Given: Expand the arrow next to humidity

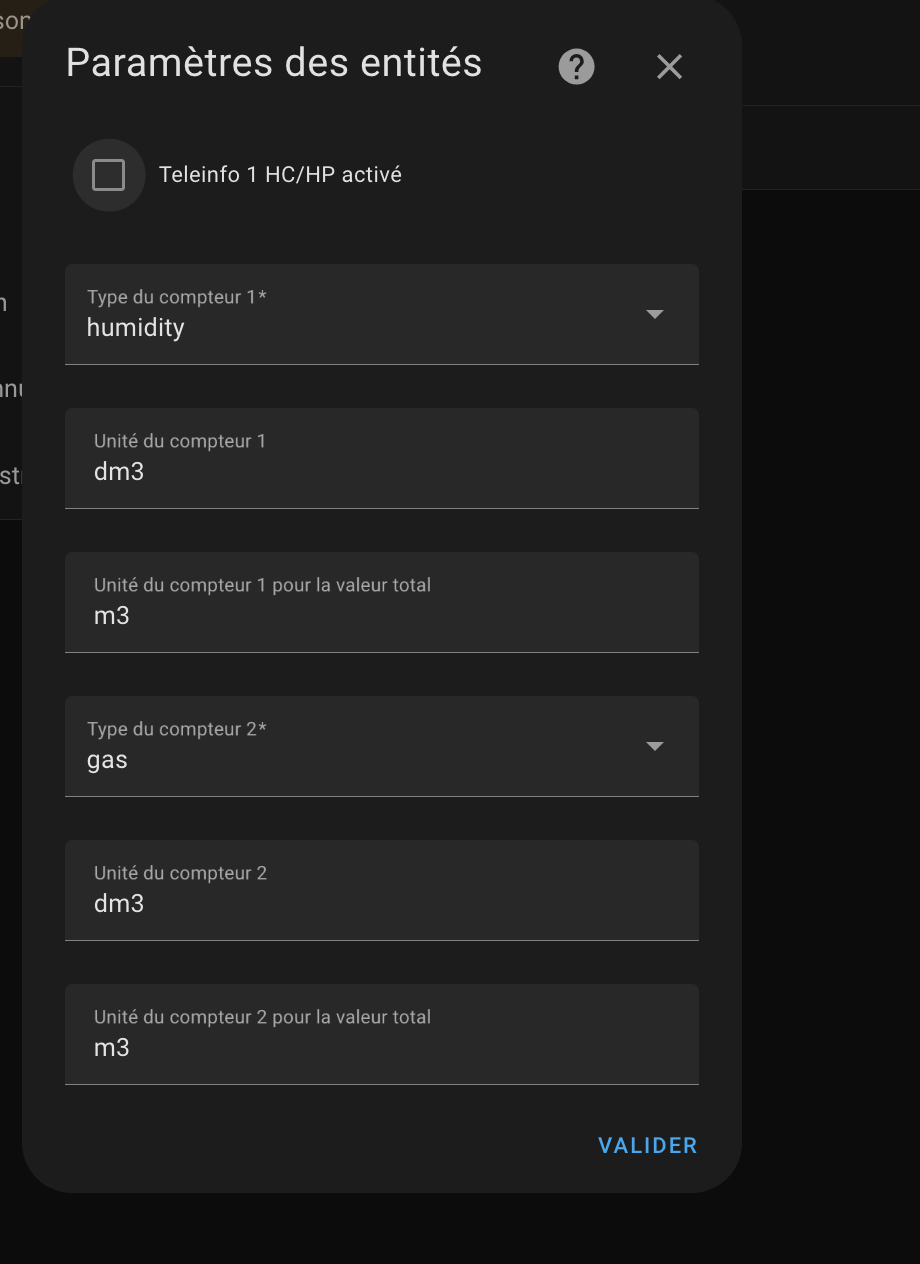Looking at the screenshot, I should click(x=655, y=314).
